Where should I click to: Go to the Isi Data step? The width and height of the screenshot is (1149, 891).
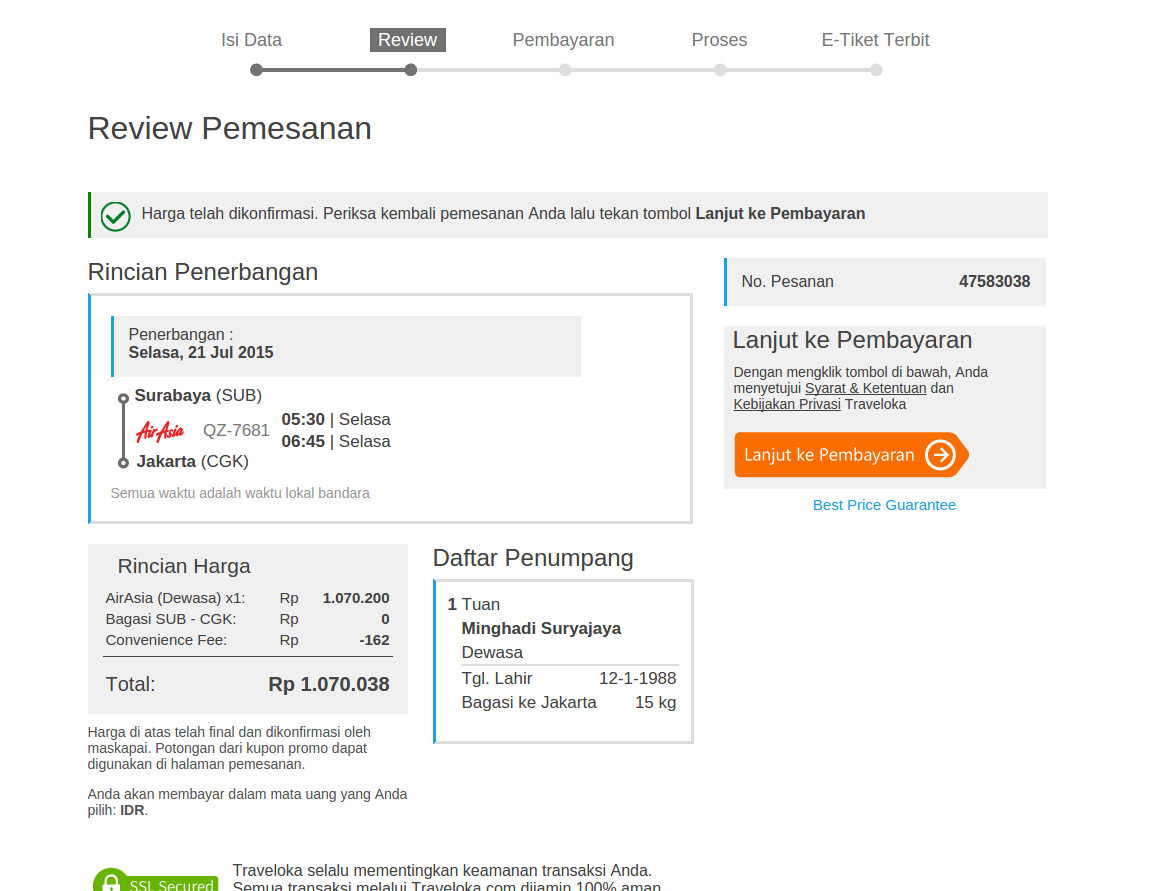[251, 40]
